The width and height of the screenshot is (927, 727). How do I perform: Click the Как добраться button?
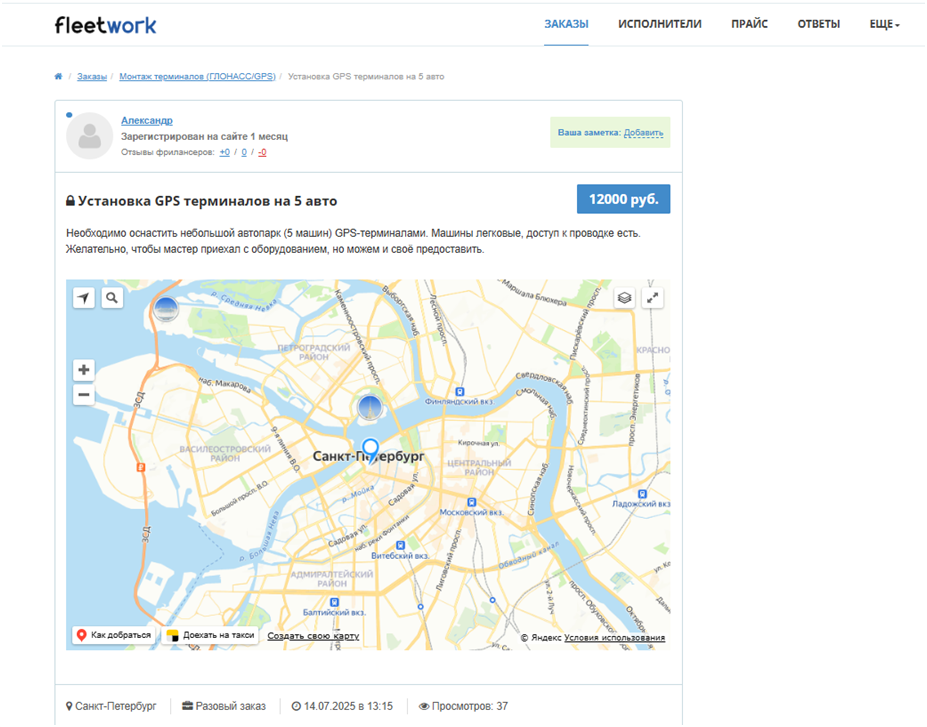pyautogui.click(x=114, y=635)
